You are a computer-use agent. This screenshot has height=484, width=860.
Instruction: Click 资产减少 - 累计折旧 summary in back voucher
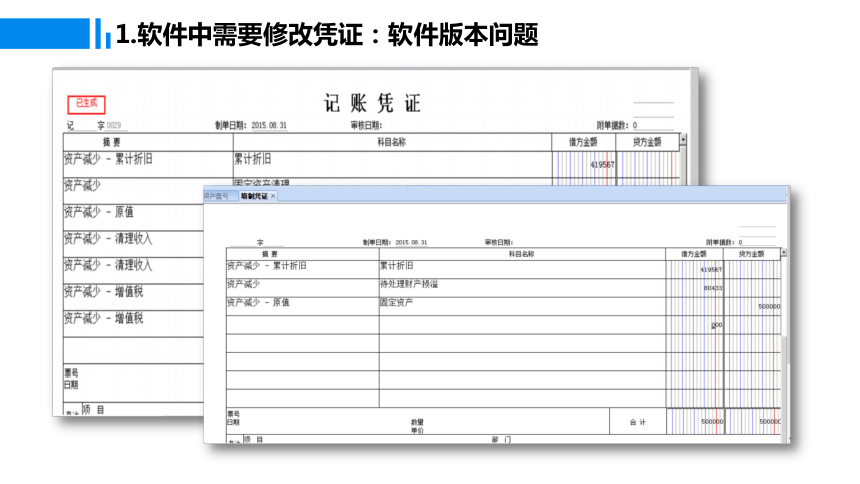pos(108,159)
